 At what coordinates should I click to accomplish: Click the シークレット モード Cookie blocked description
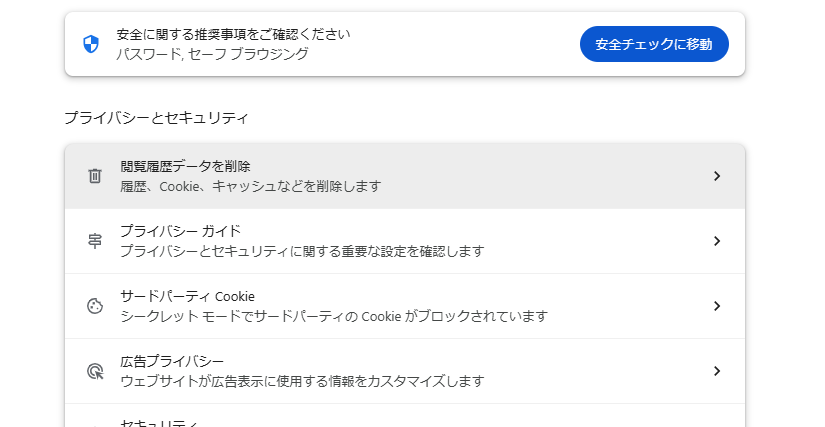[334, 316]
